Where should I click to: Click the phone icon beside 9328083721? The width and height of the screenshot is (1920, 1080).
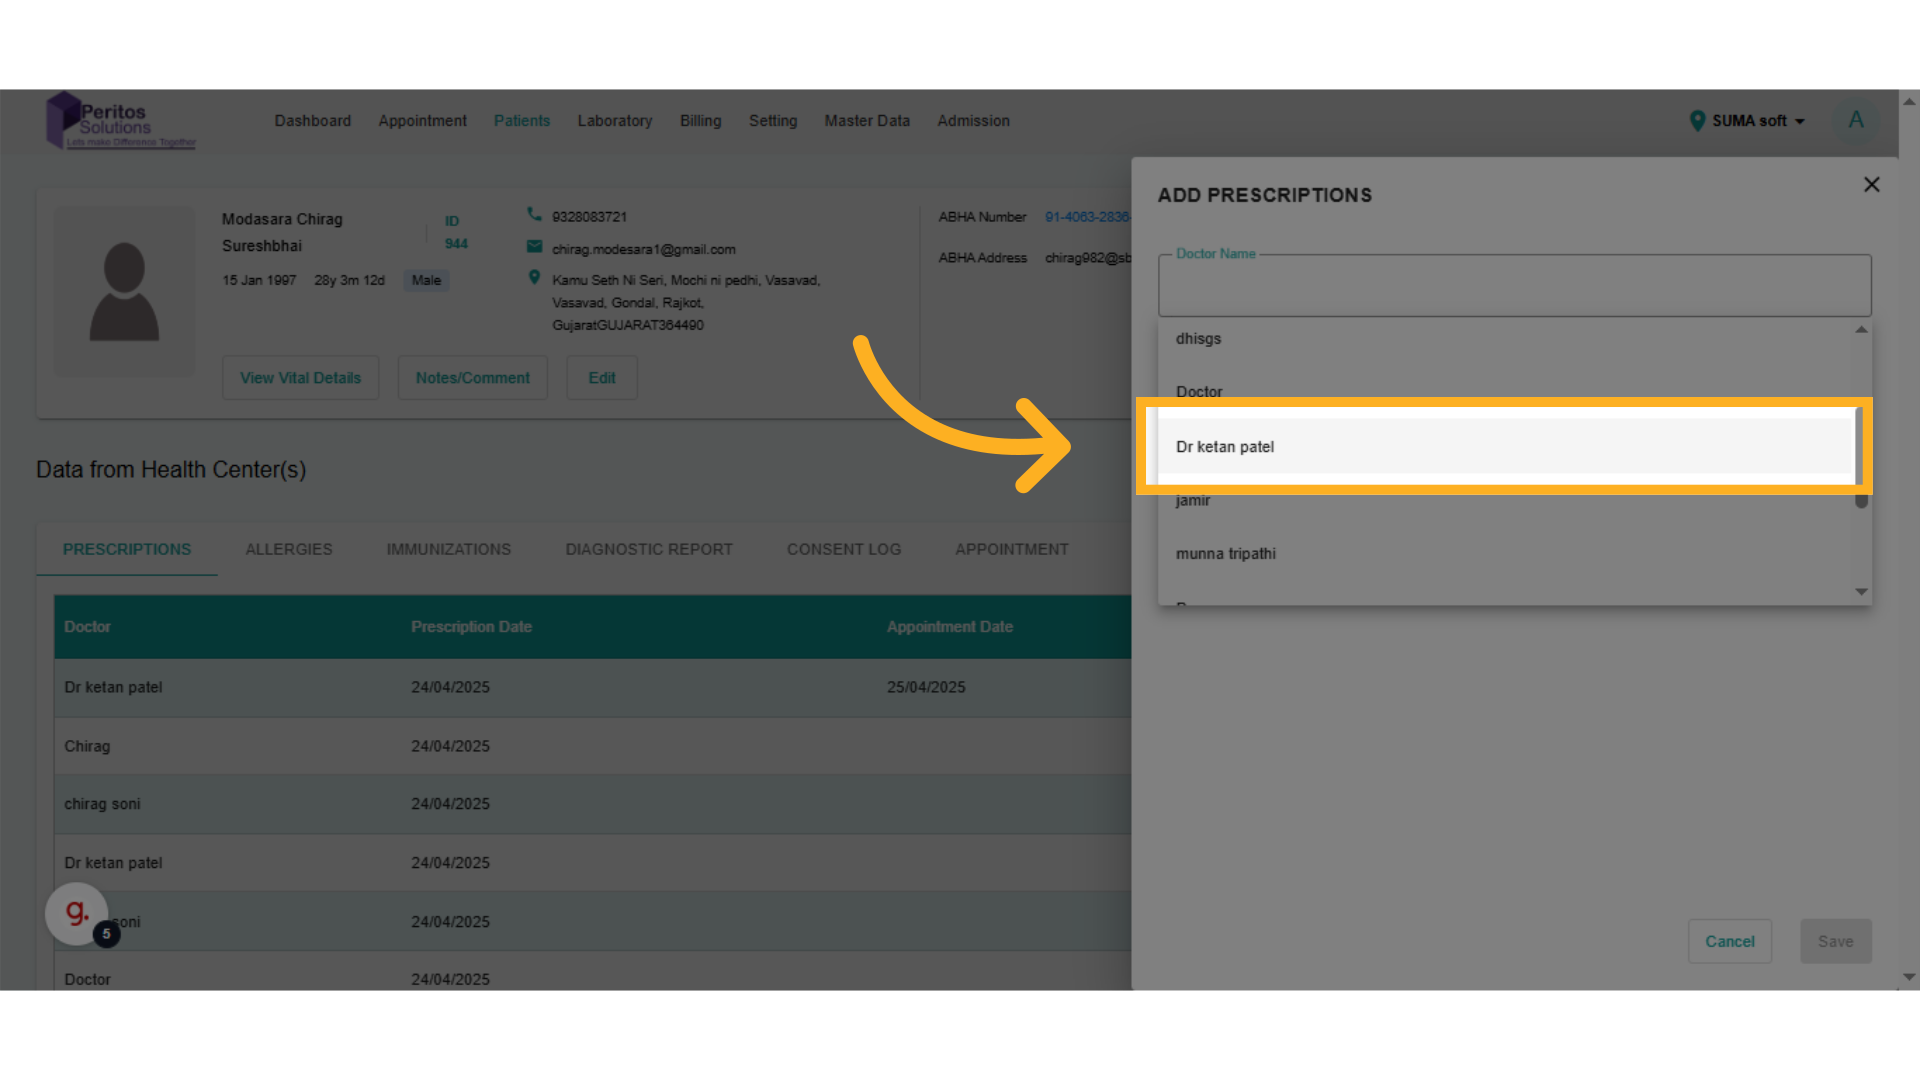click(x=534, y=215)
